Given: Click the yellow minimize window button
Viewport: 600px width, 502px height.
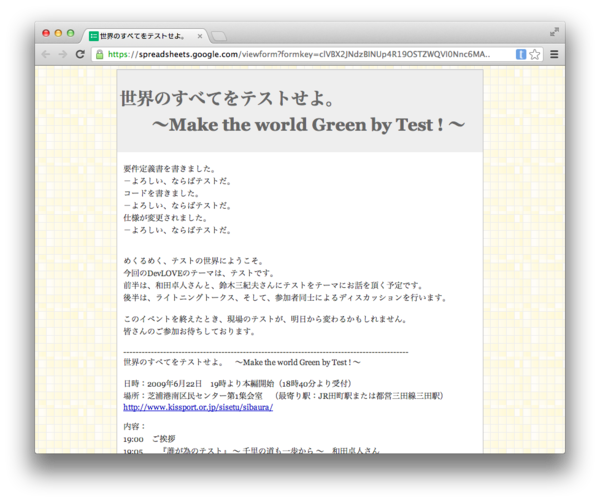Looking at the screenshot, I should [x=58, y=33].
